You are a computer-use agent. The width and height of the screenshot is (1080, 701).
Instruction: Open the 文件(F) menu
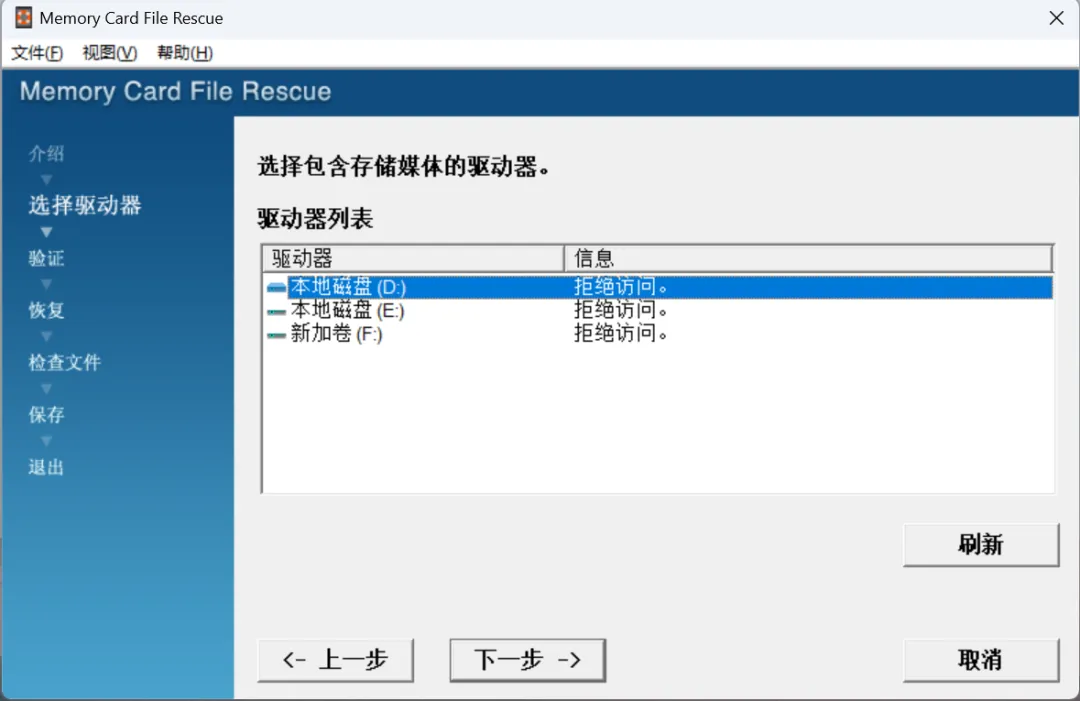(37, 53)
